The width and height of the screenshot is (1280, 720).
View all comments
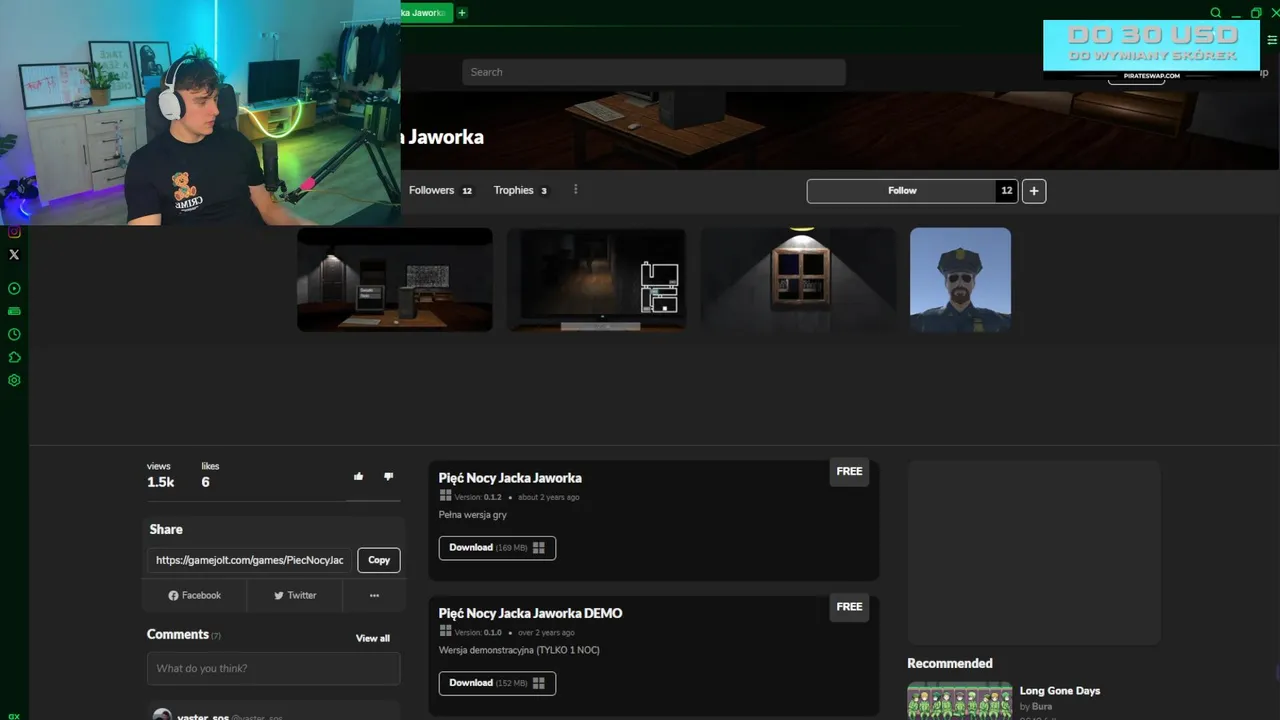[373, 638]
